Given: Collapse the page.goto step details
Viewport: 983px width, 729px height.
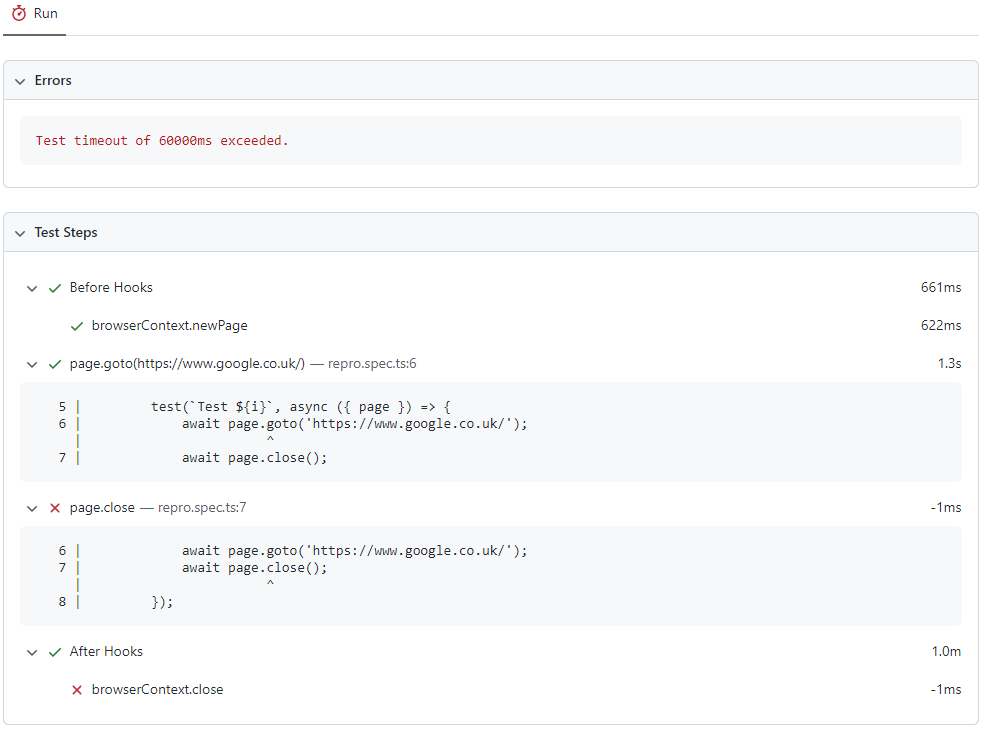Looking at the screenshot, I should (x=31, y=363).
